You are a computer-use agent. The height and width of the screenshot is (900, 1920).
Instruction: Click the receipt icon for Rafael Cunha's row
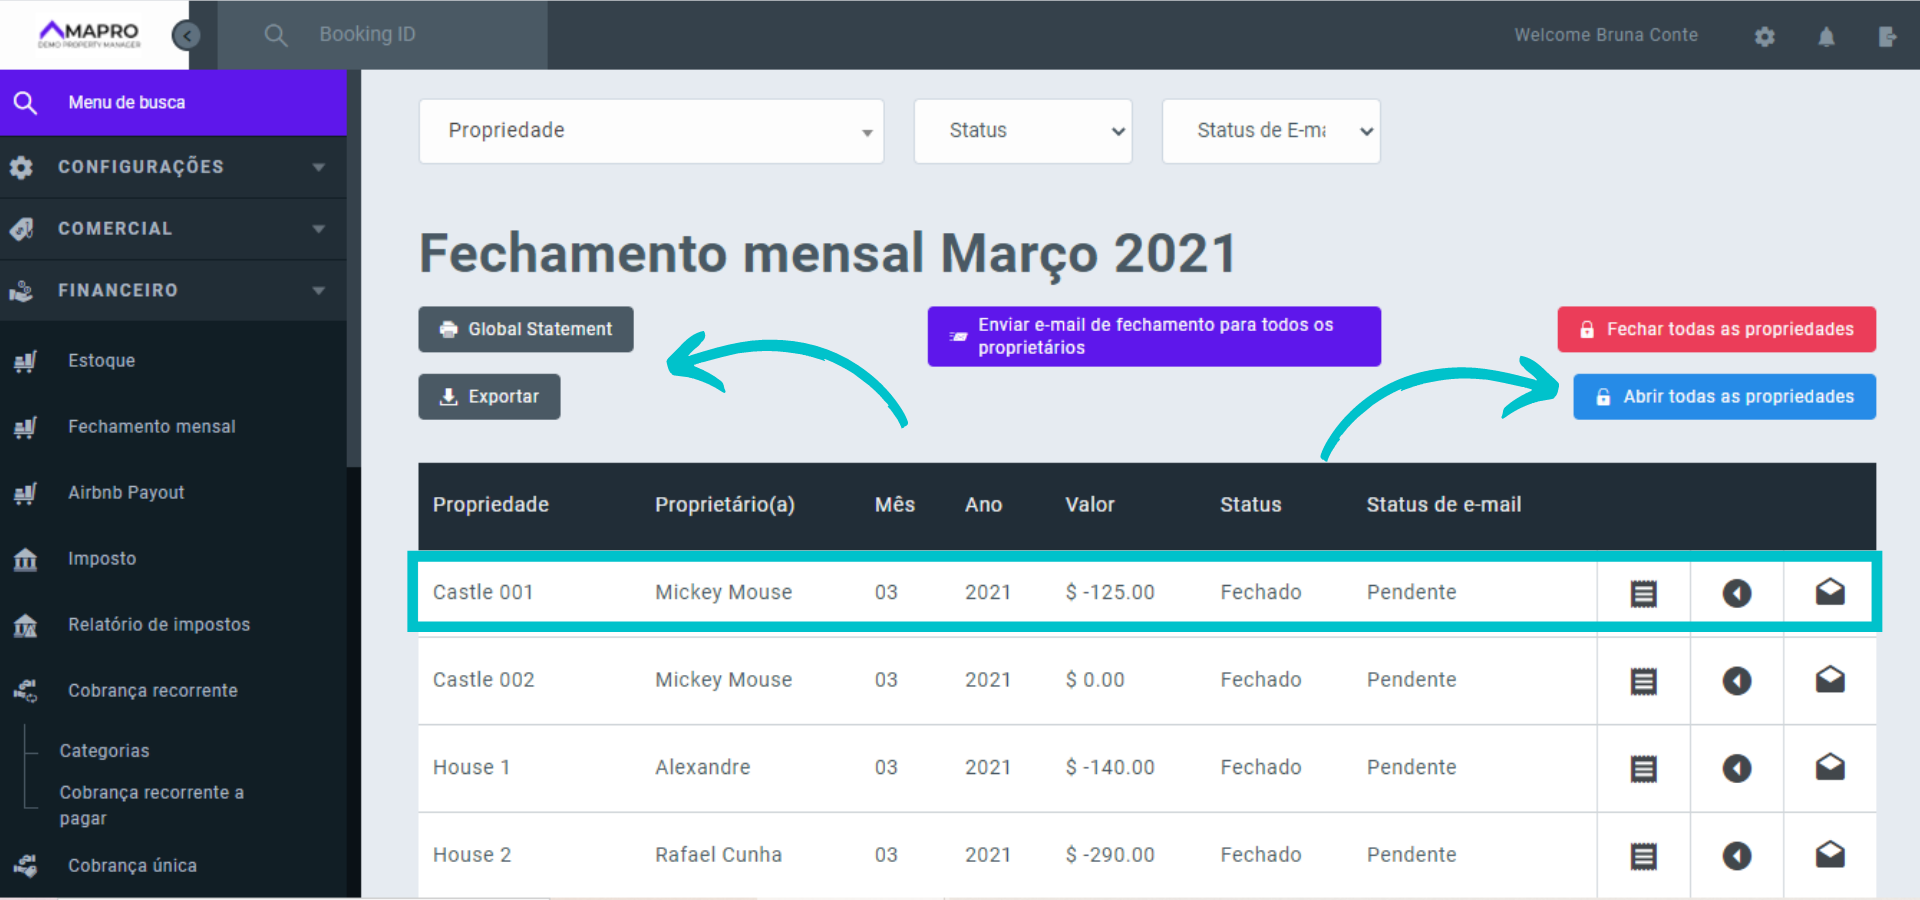click(1643, 855)
